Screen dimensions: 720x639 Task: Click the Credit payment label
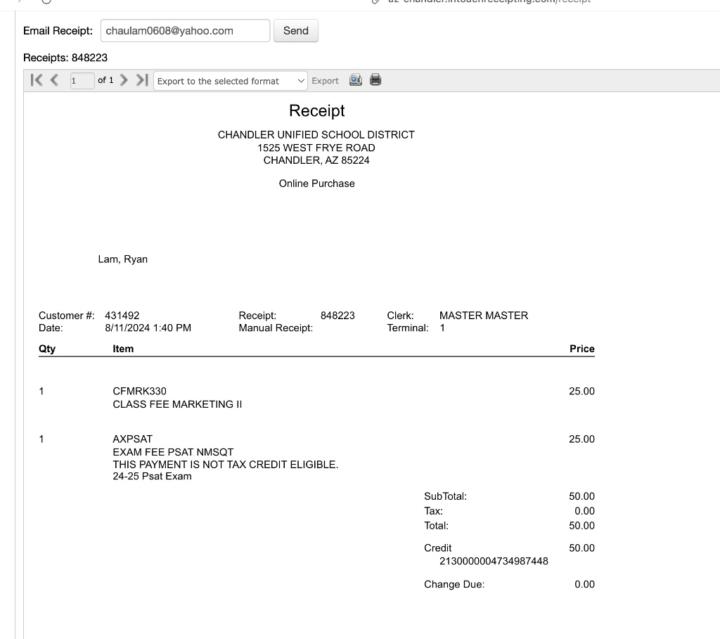(x=438, y=548)
